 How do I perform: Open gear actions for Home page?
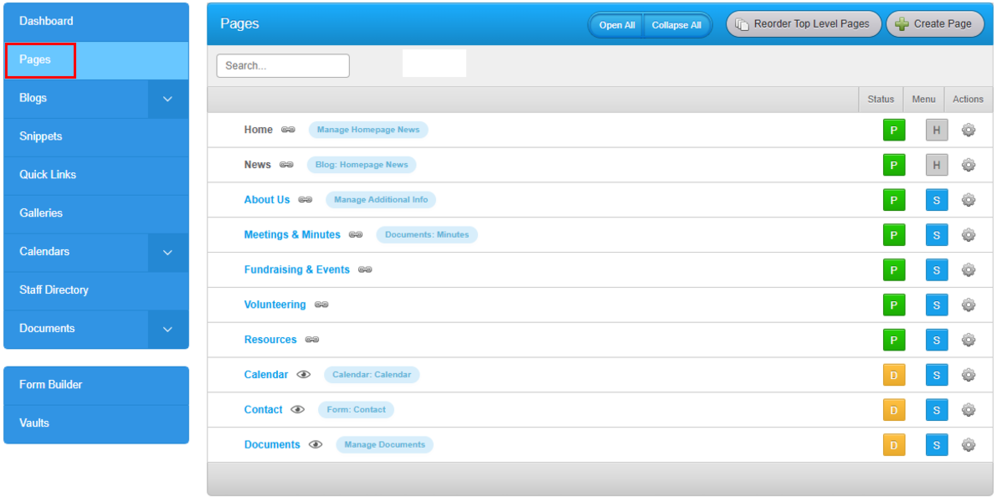click(968, 130)
